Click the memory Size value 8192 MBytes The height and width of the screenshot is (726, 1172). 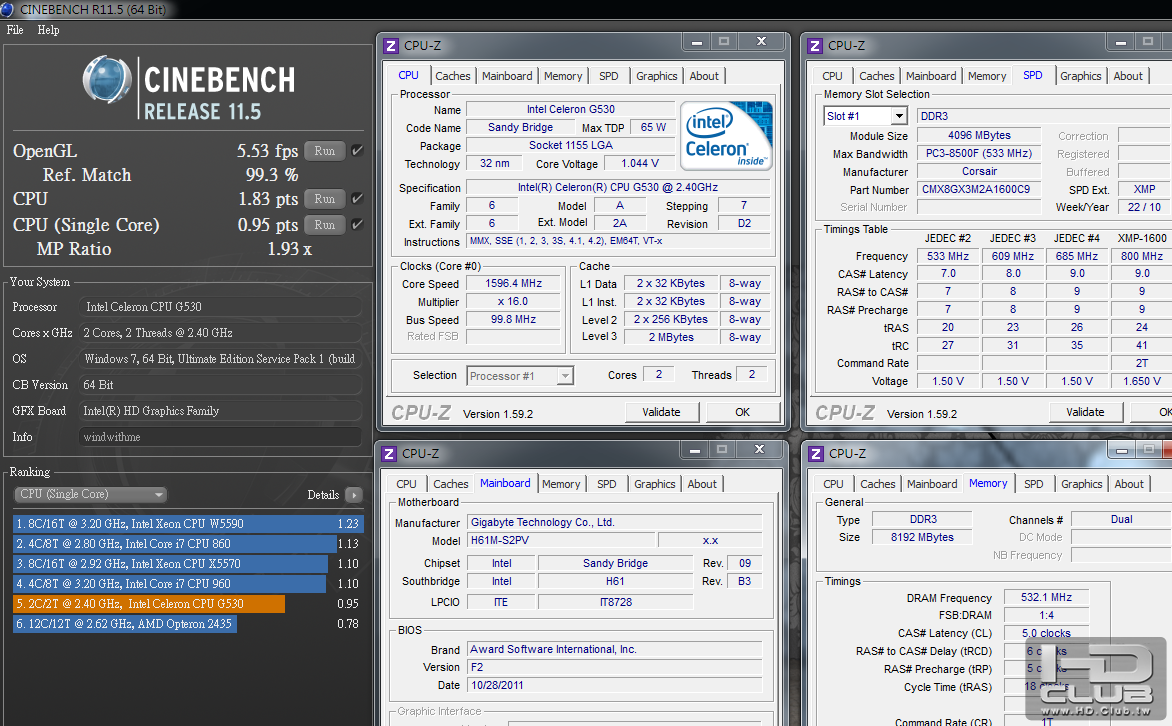[922, 537]
